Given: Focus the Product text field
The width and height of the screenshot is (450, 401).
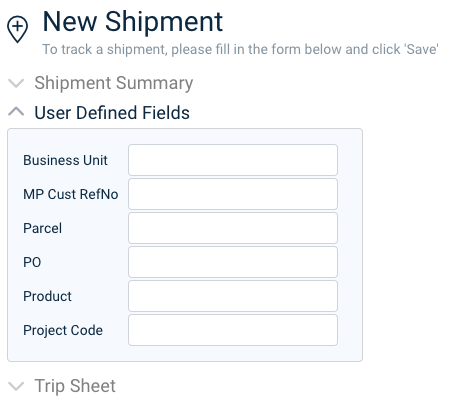Looking at the screenshot, I should (233, 296).
